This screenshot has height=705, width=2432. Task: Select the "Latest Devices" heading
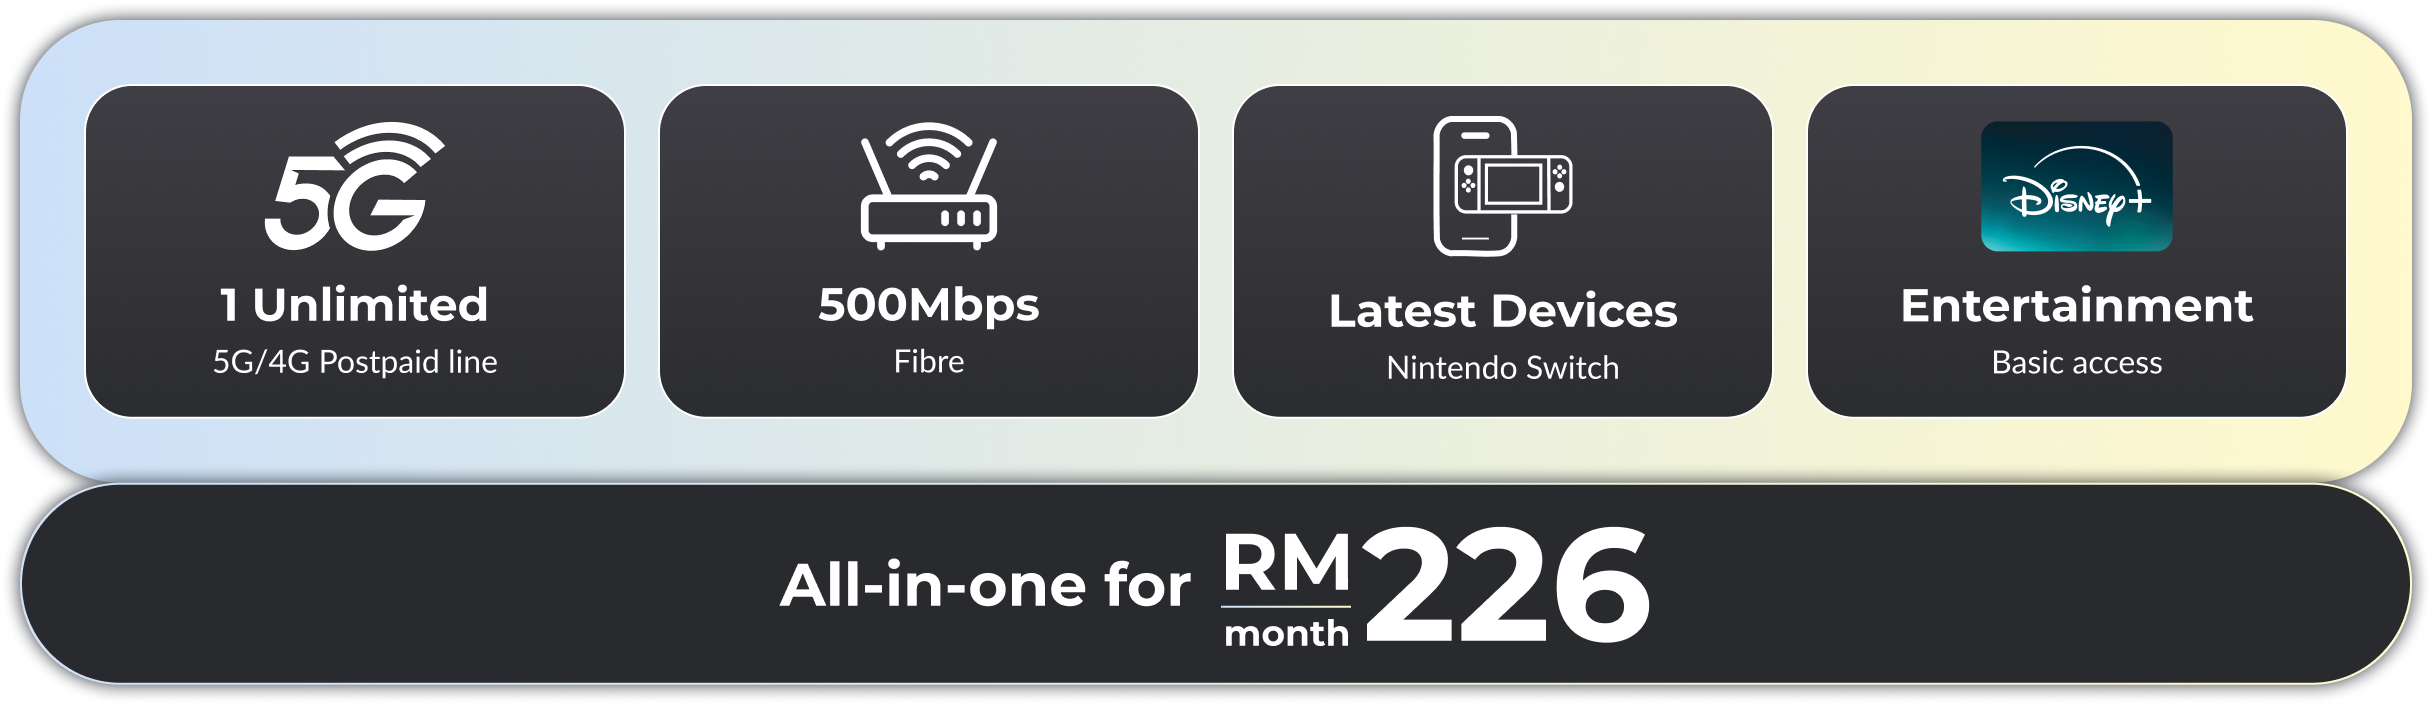[x=1503, y=311]
